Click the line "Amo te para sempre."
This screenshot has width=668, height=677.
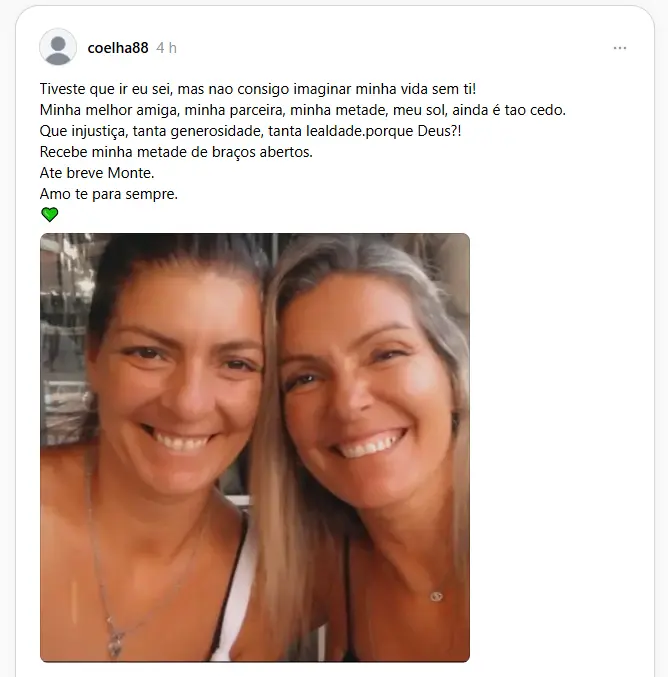click(x=109, y=194)
